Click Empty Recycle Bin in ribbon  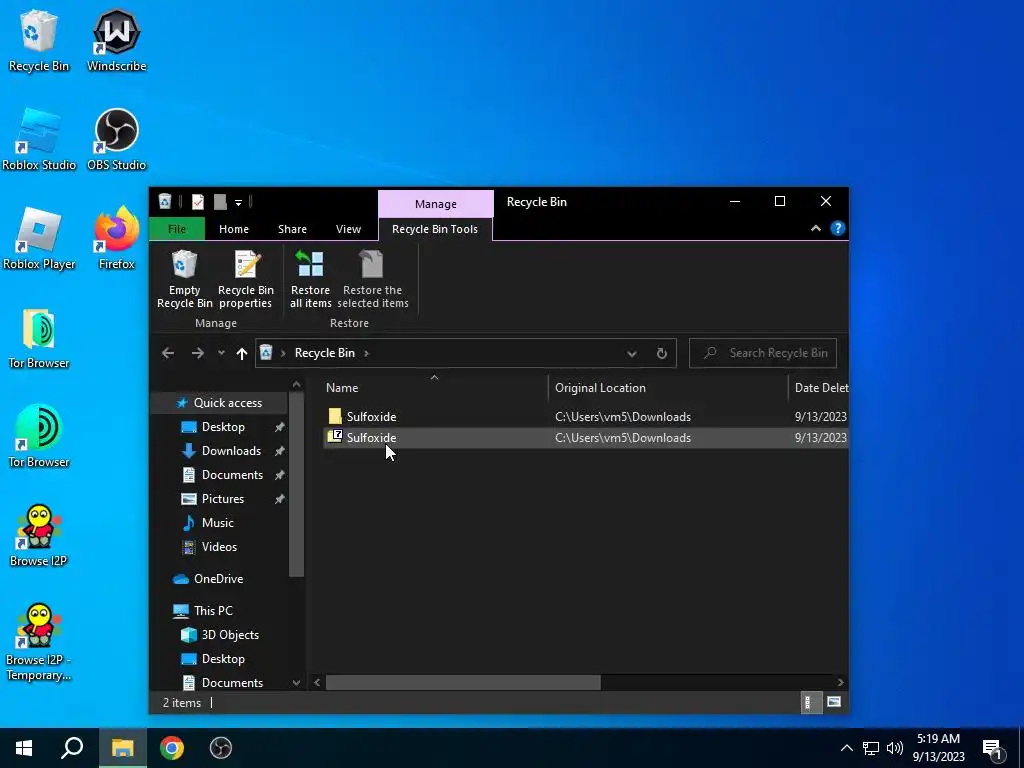point(184,280)
